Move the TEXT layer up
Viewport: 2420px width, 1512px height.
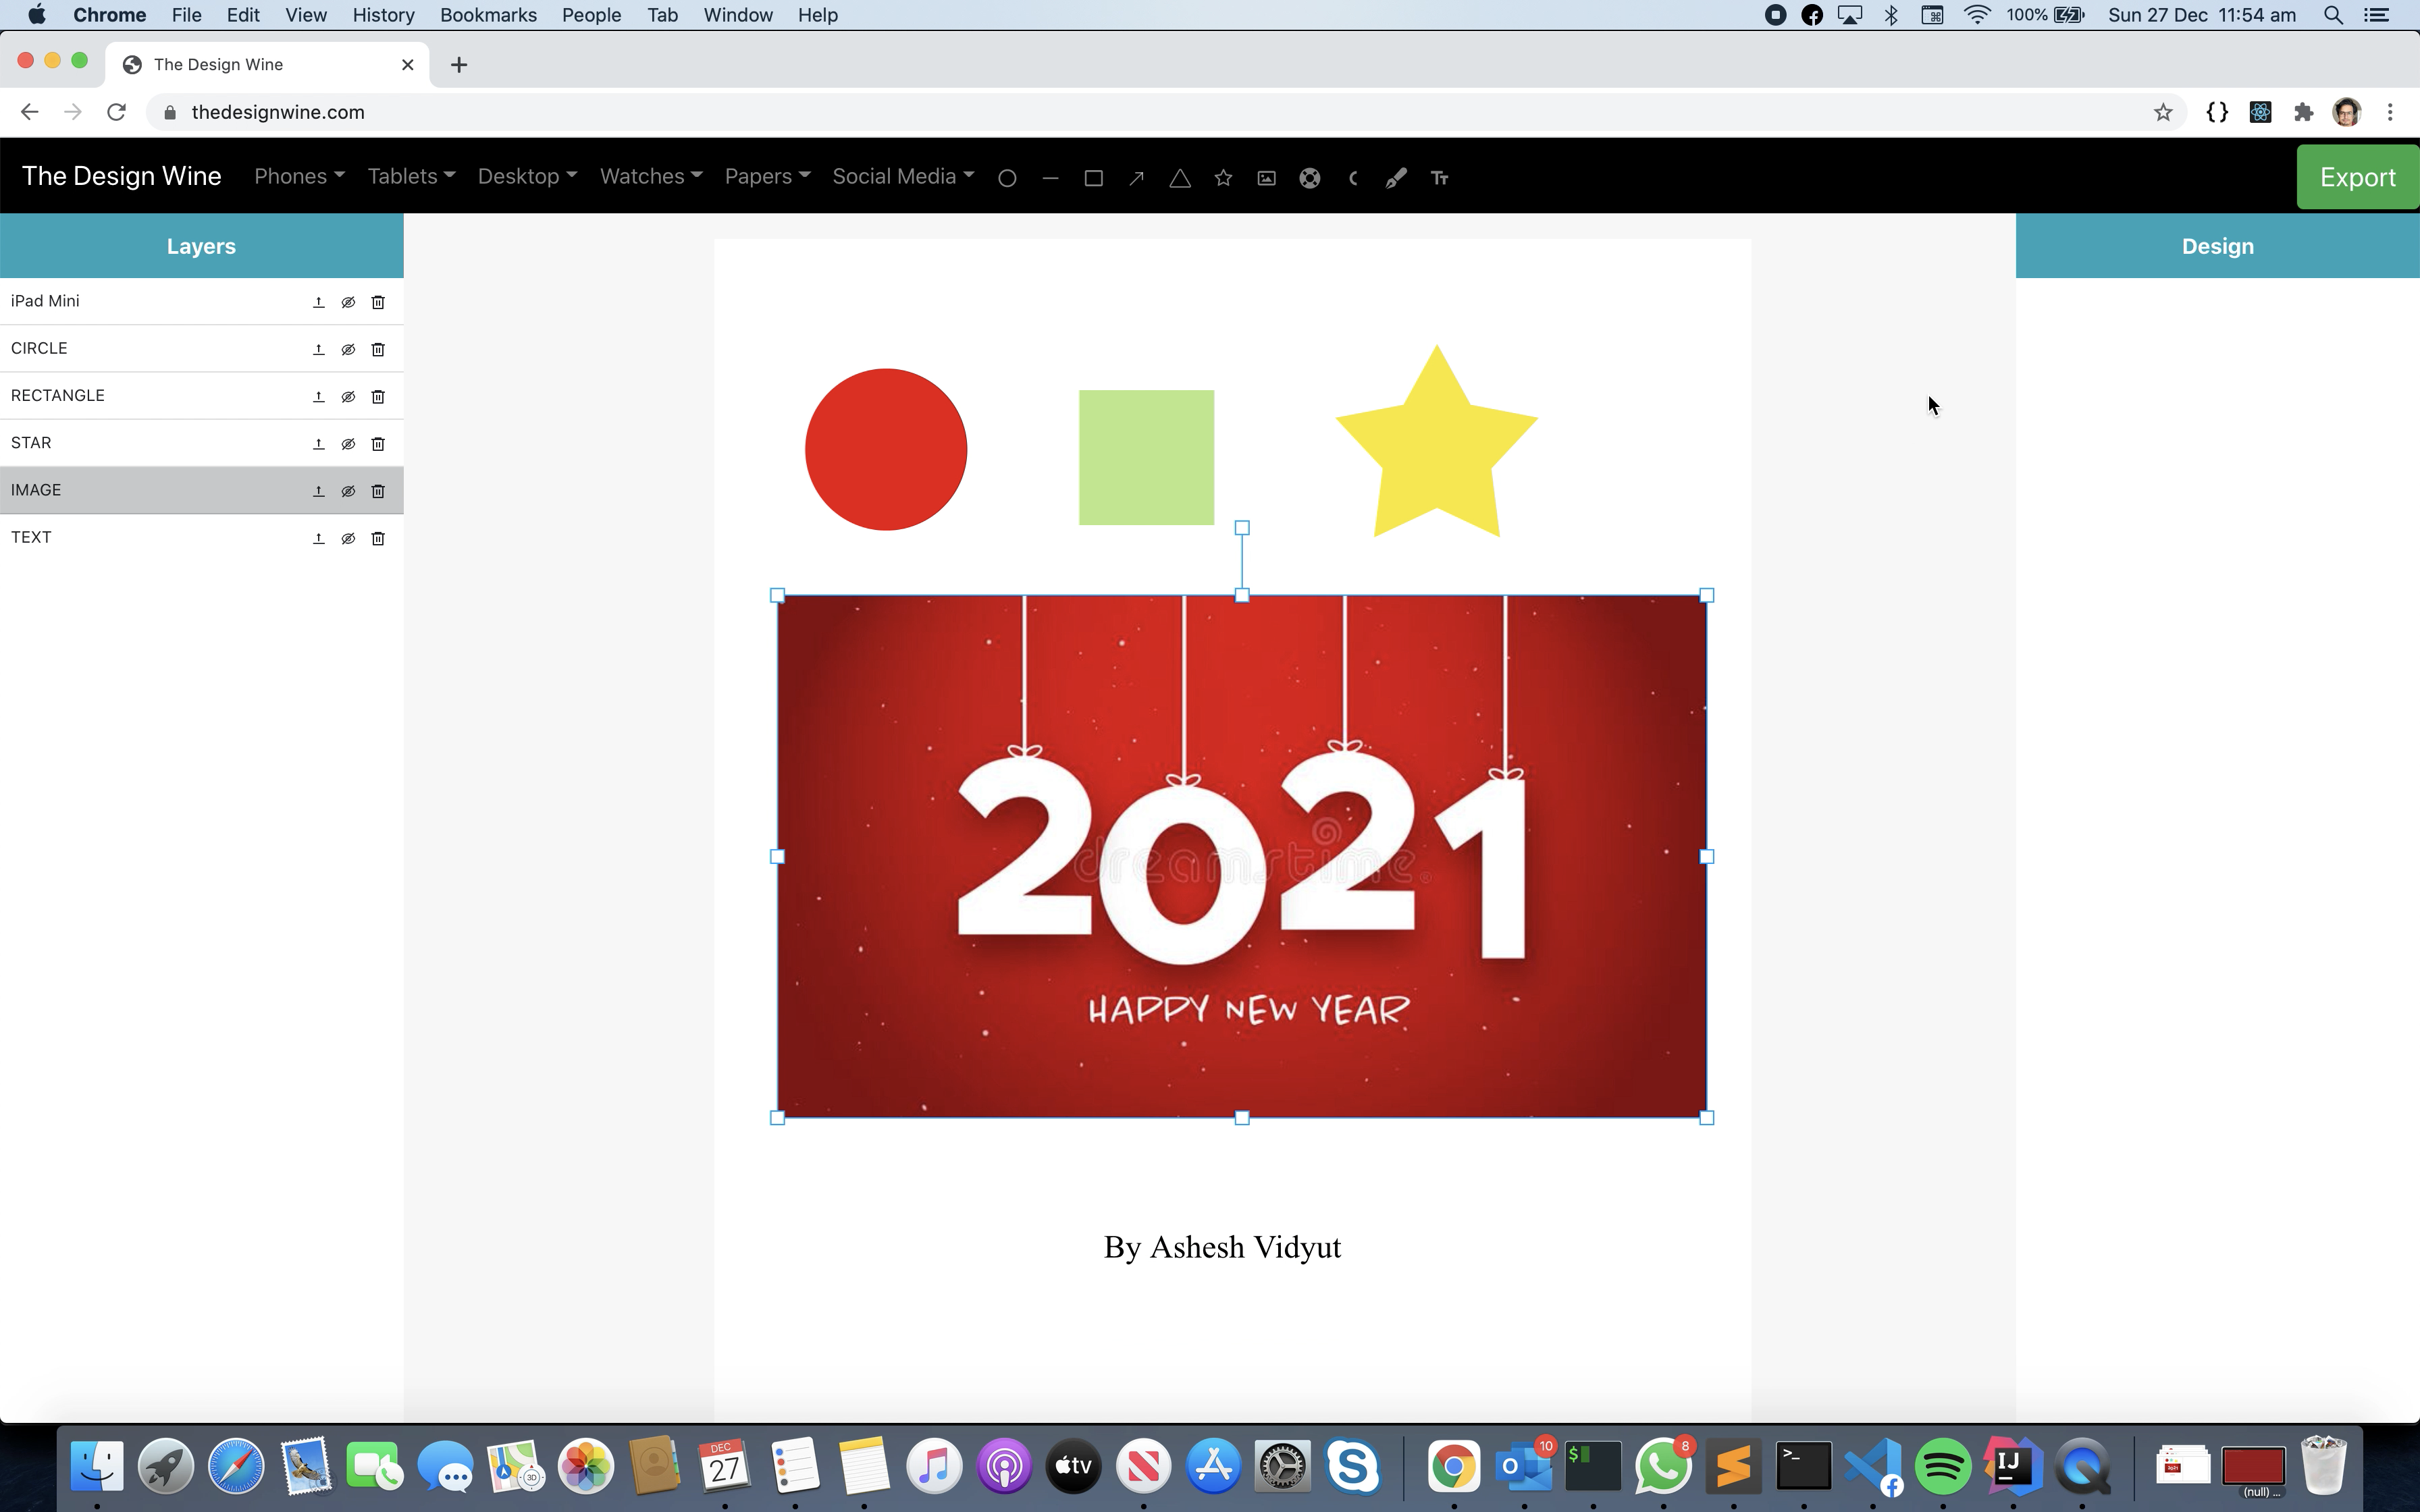click(x=318, y=538)
